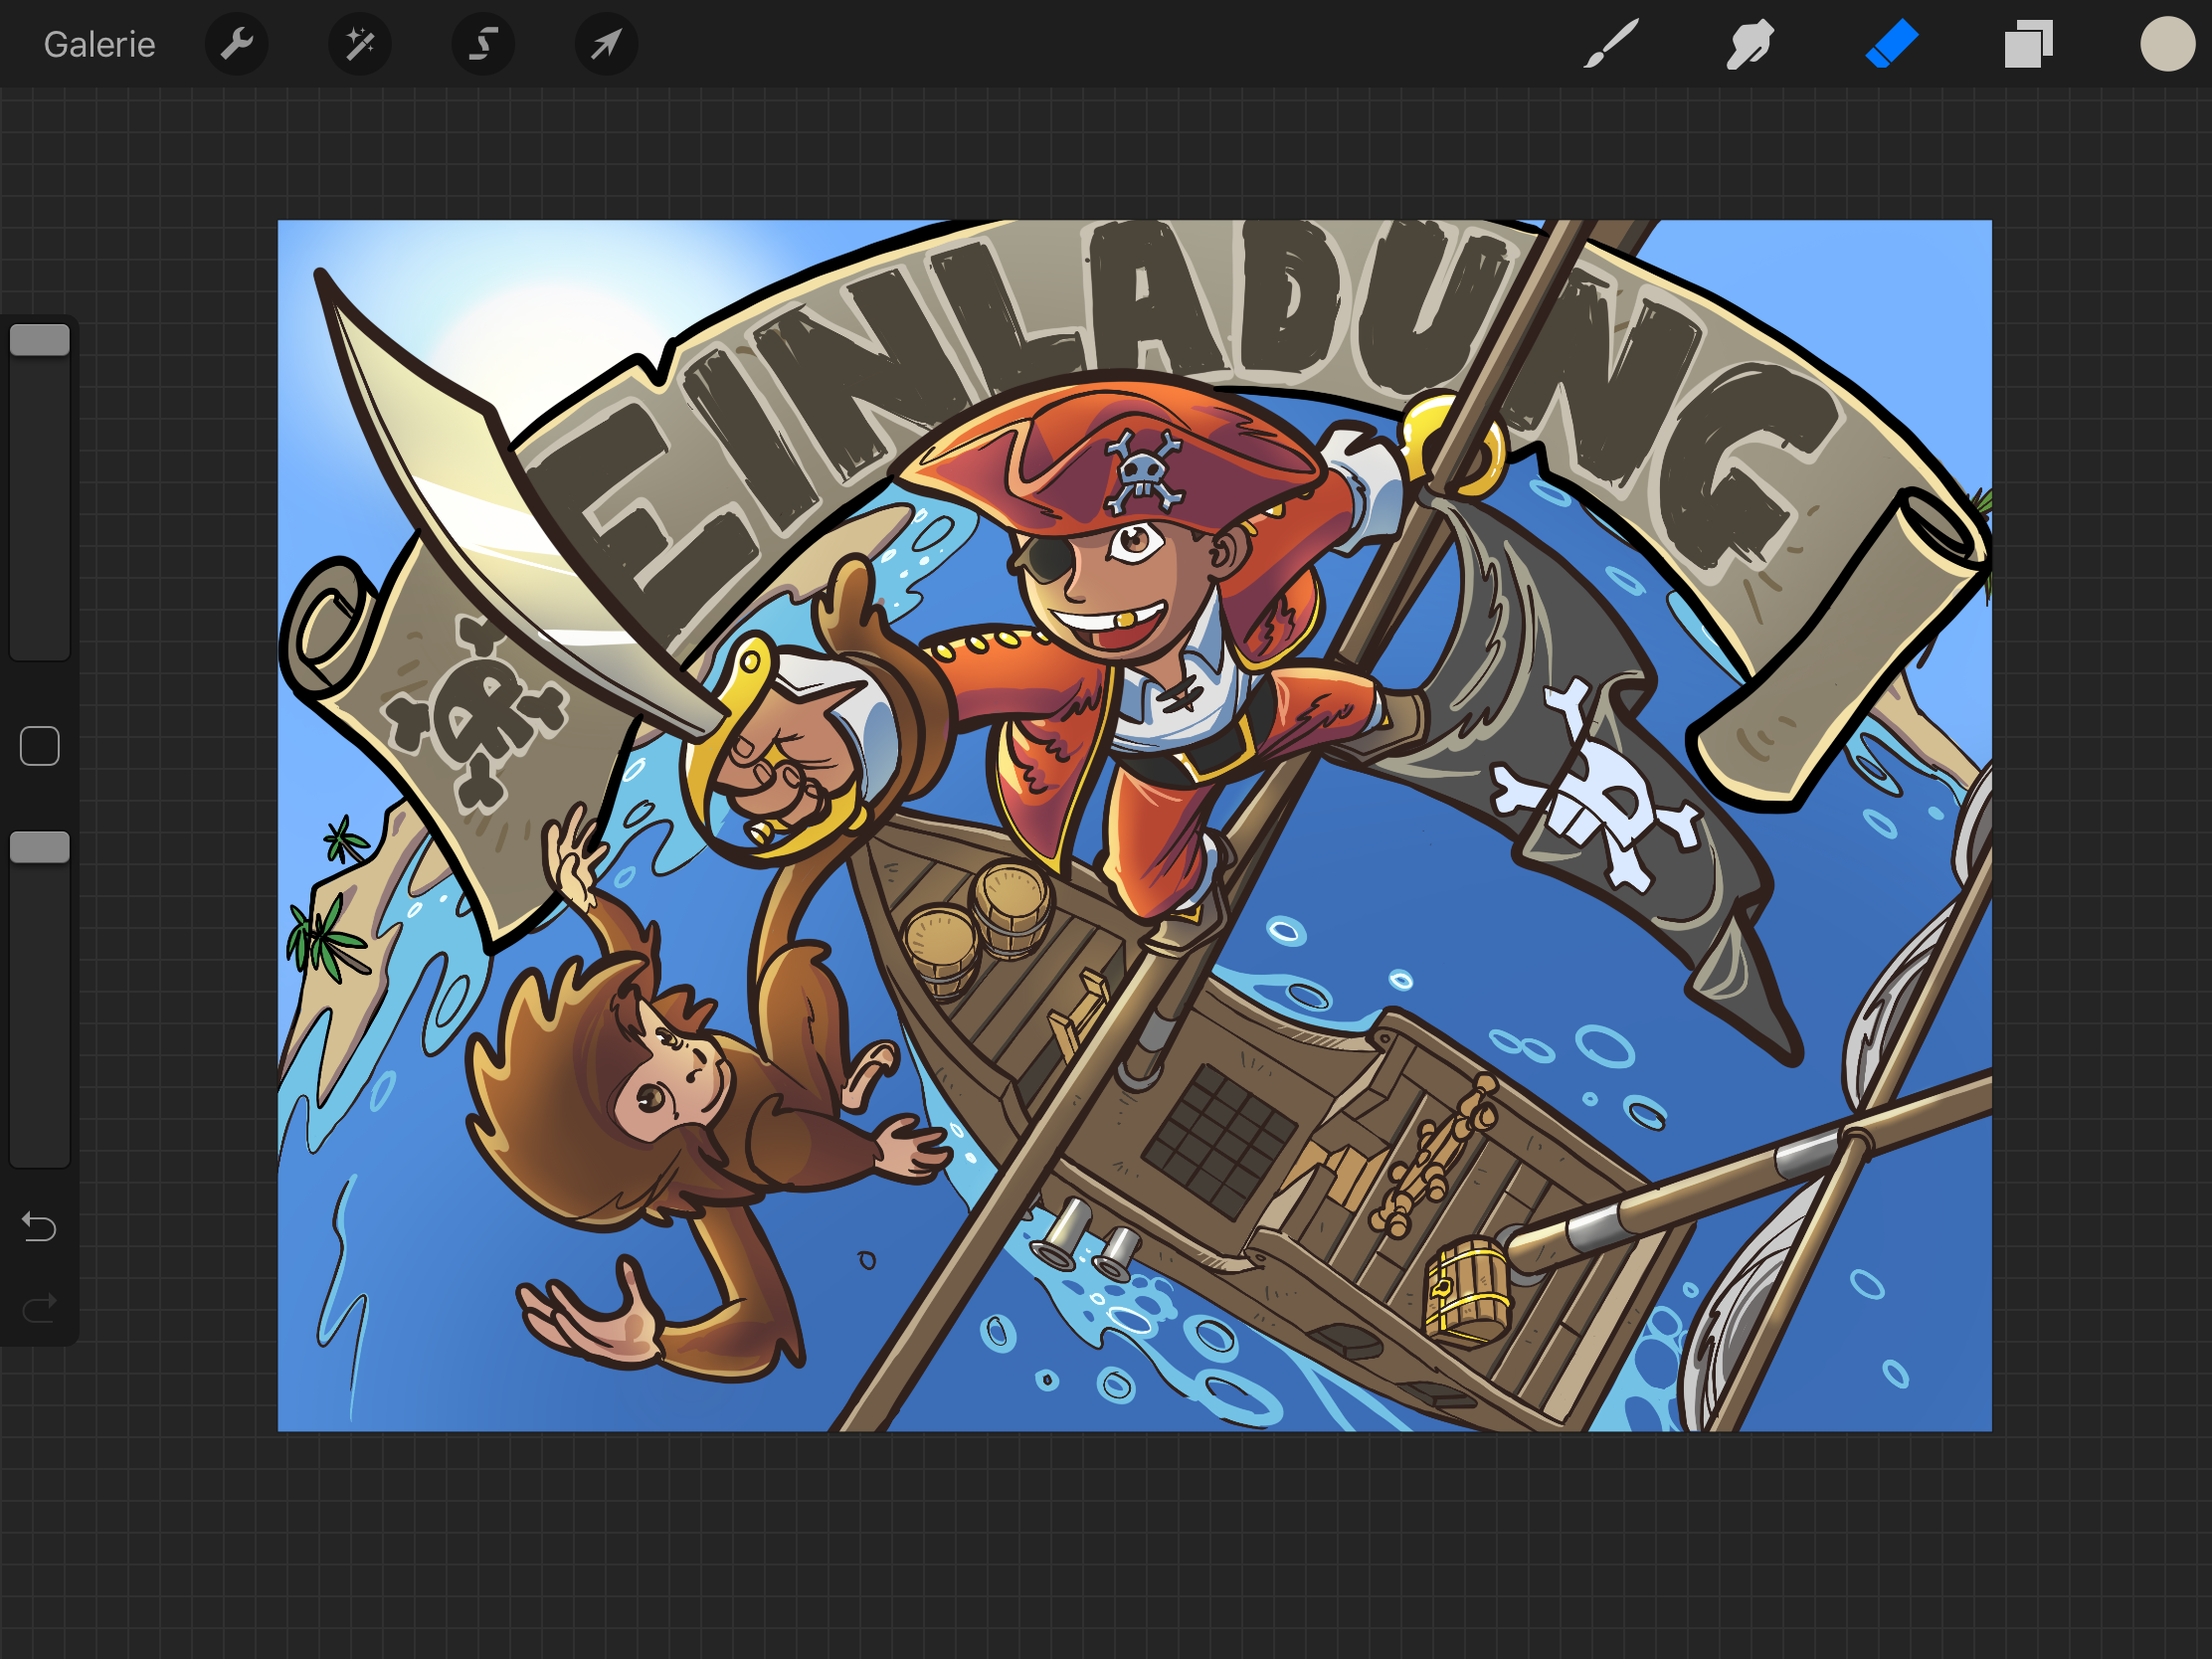Click the brush size slider handle

click(x=40, y=340)
